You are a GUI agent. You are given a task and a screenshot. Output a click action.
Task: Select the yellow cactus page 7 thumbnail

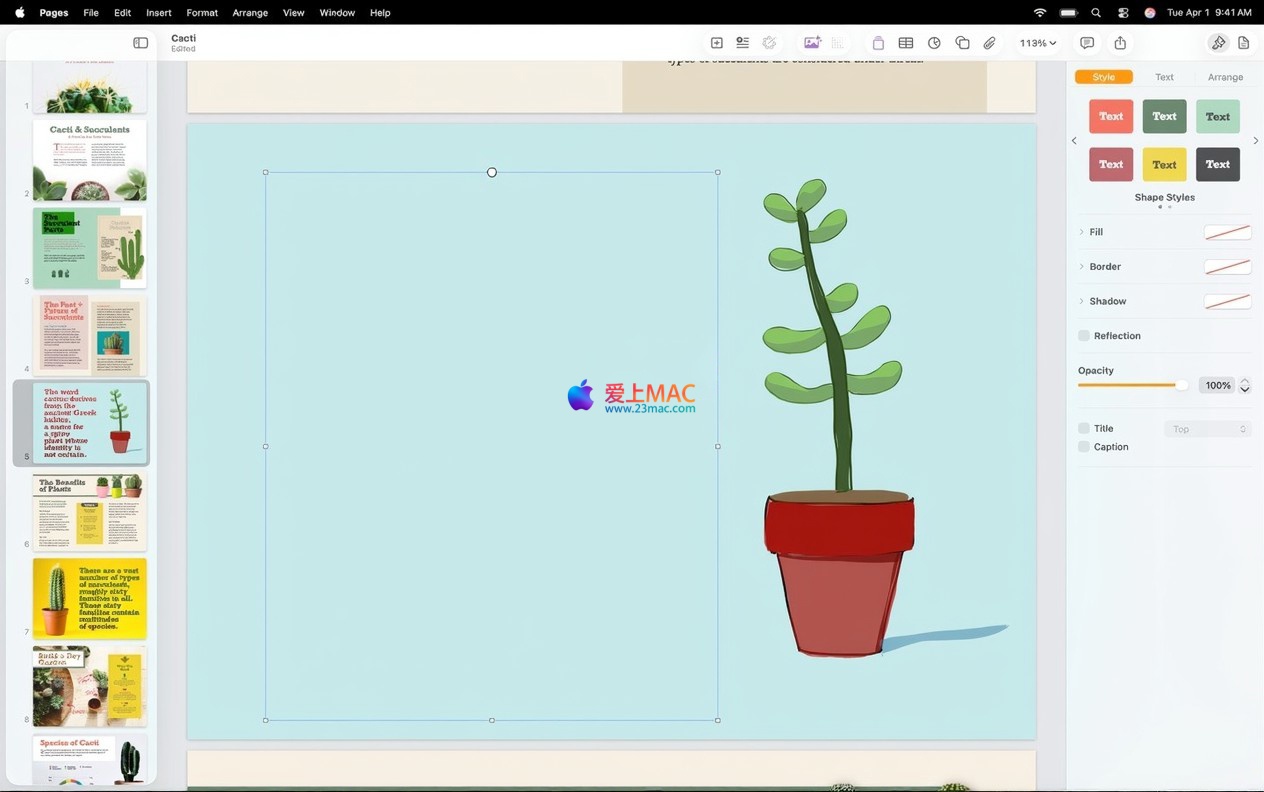(x=90, y=598)
